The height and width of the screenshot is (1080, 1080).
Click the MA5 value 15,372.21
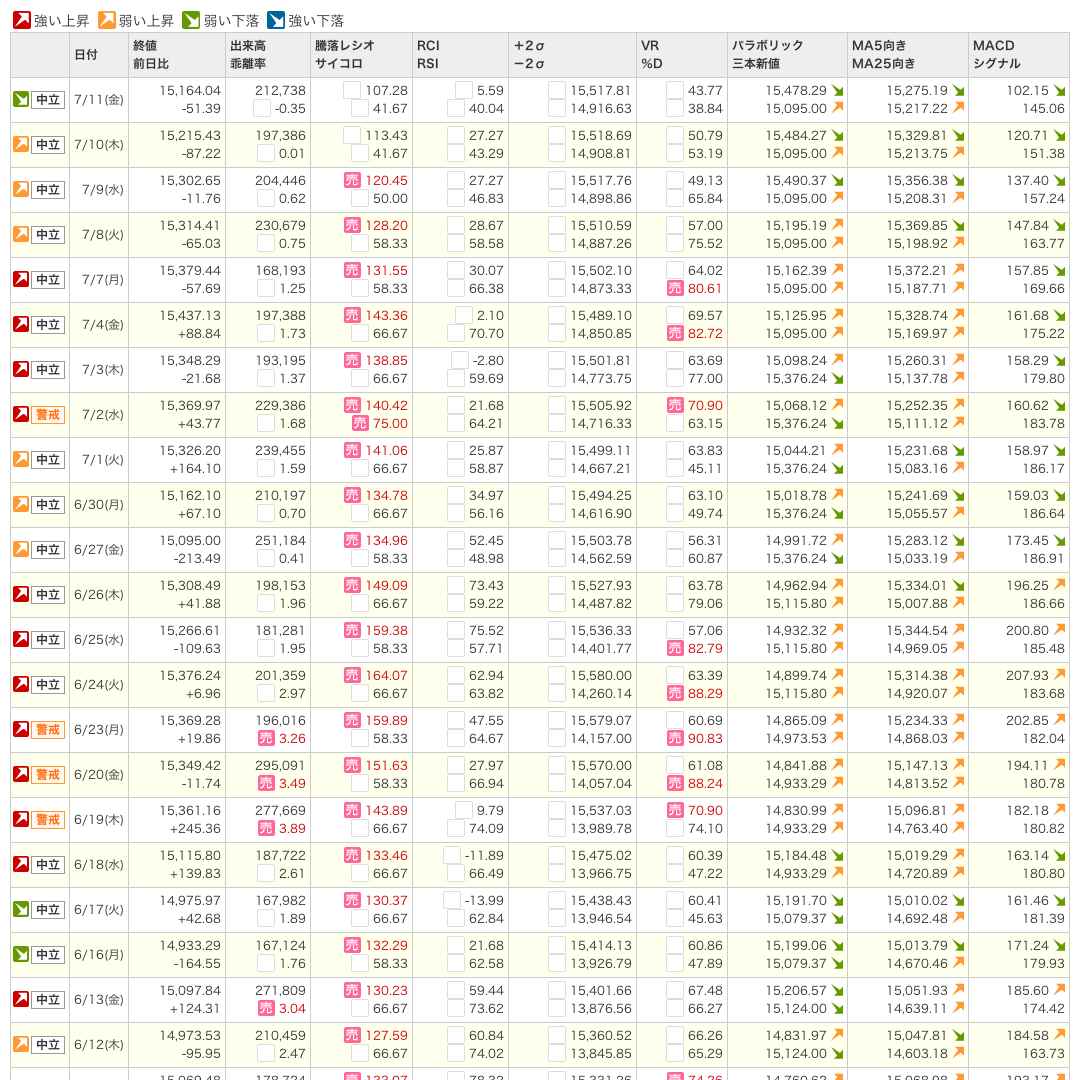tap(917, 271)
